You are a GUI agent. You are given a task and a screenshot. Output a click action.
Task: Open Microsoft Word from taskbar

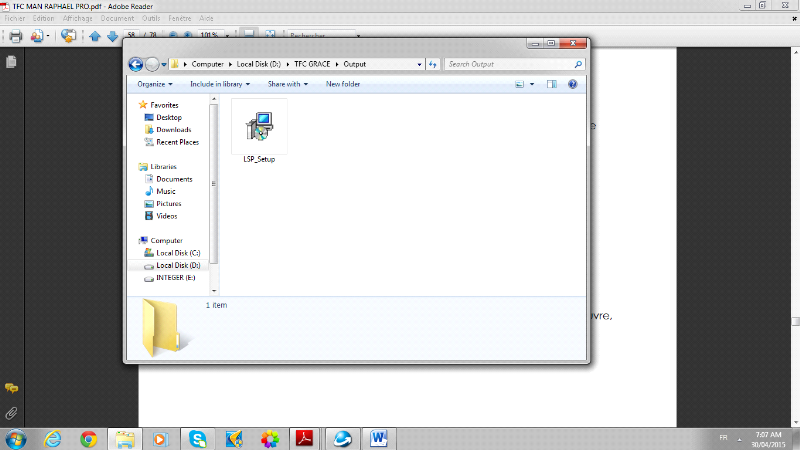pyautogui.click(x=379, y=439)
